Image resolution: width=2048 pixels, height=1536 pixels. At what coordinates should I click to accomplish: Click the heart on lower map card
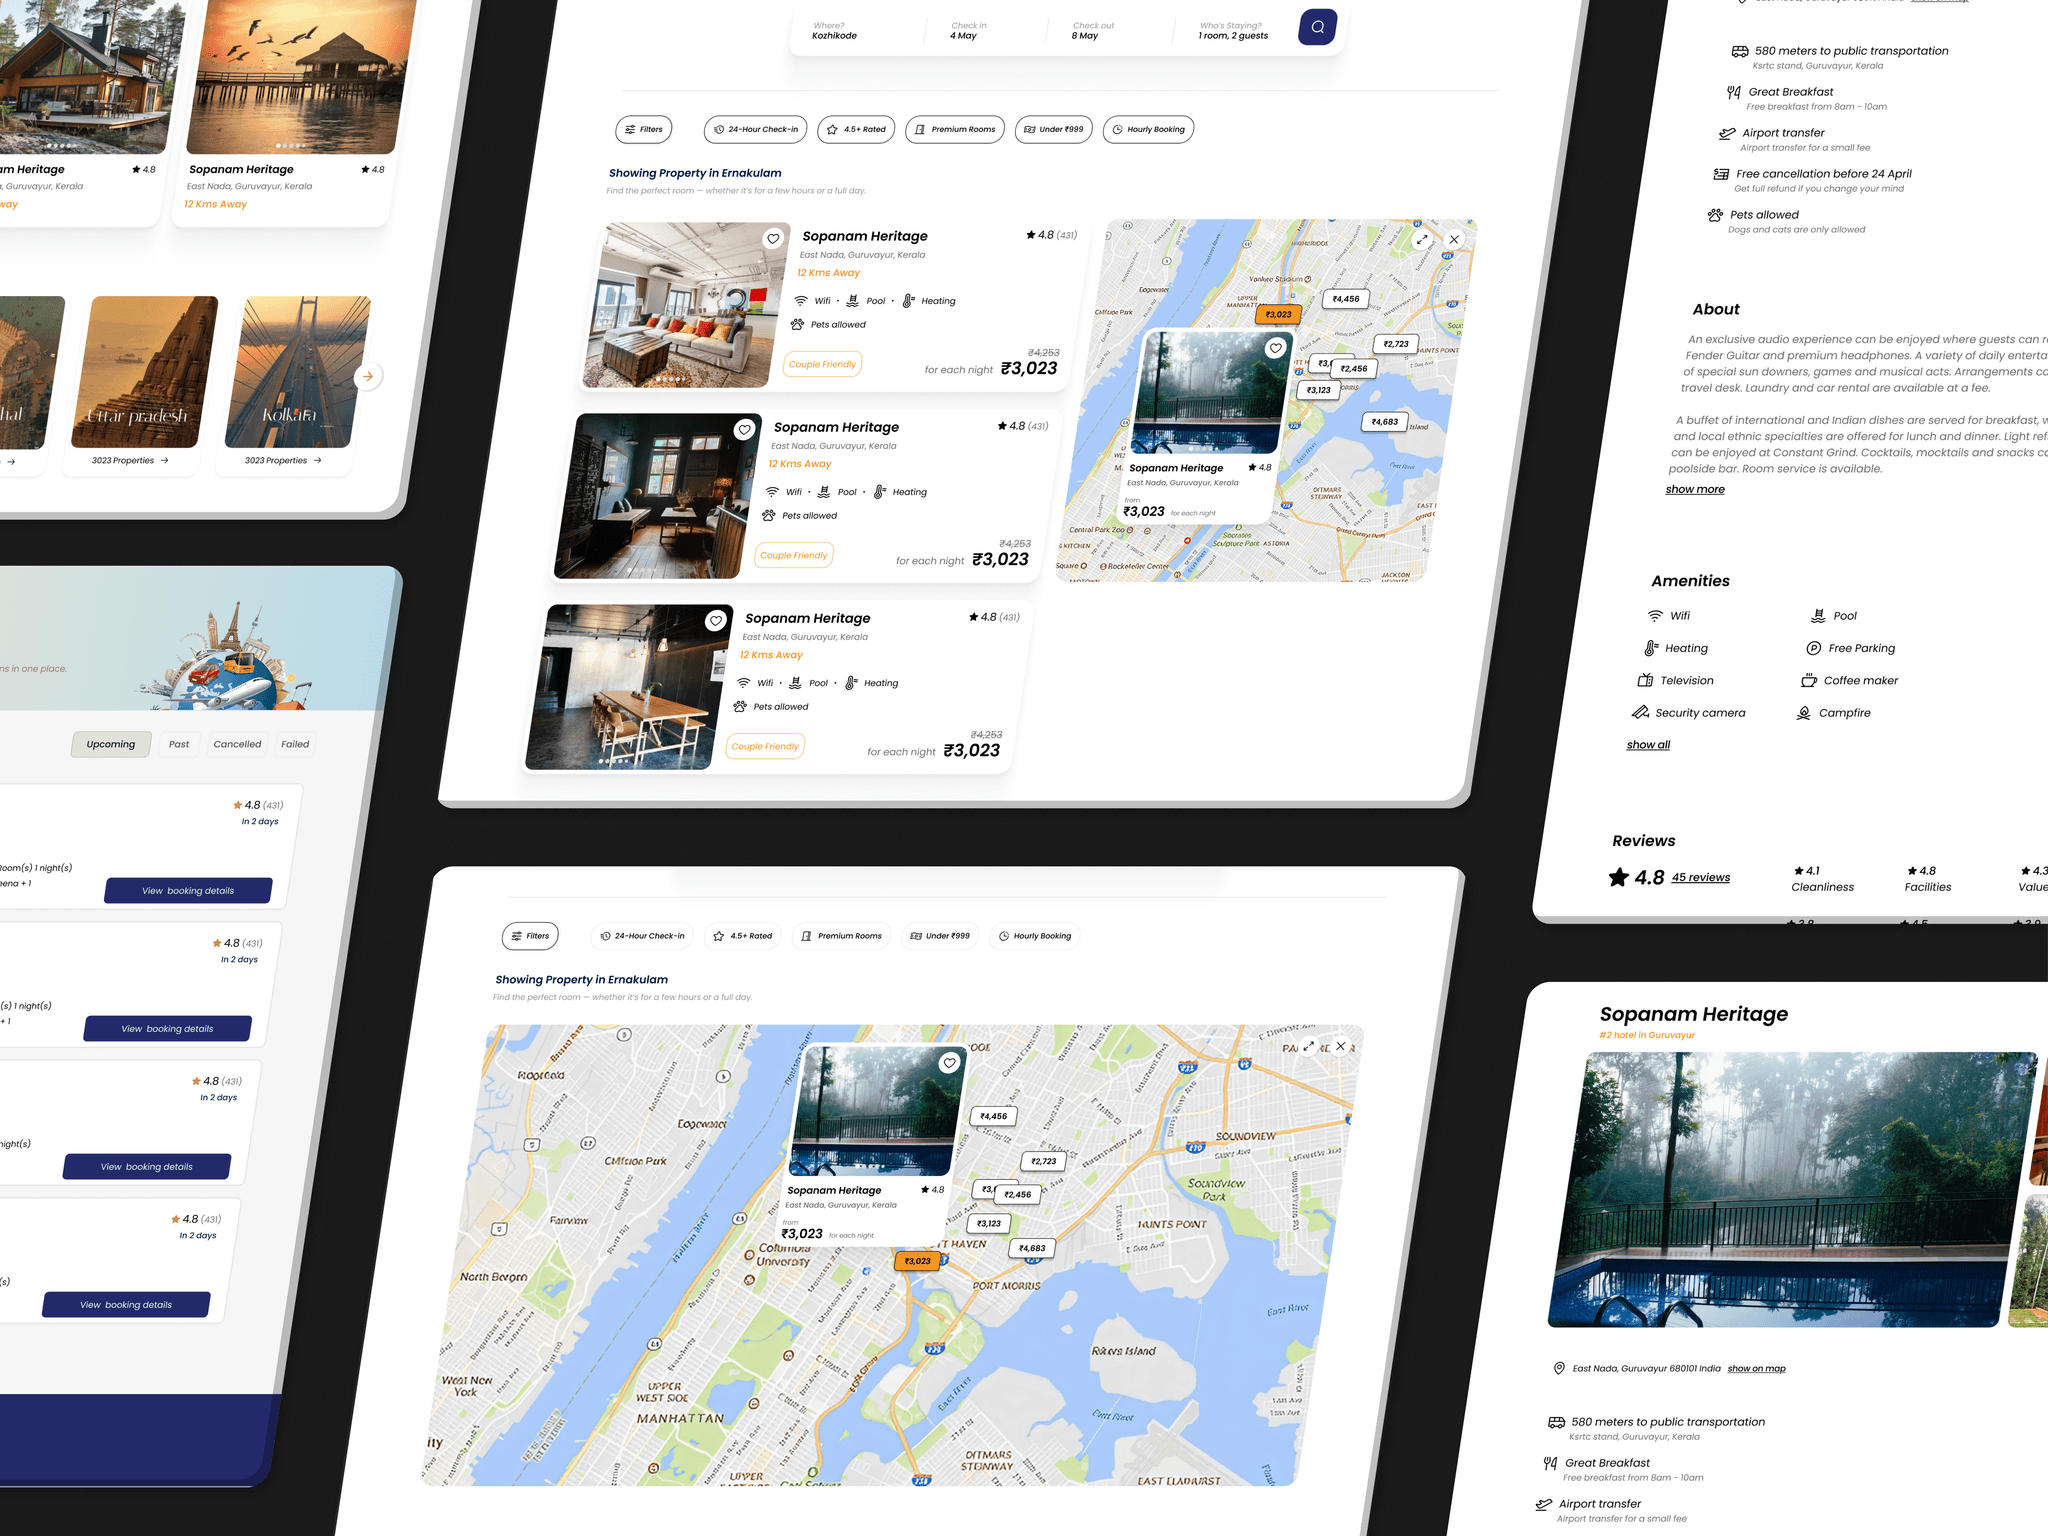coord(949,1063)
